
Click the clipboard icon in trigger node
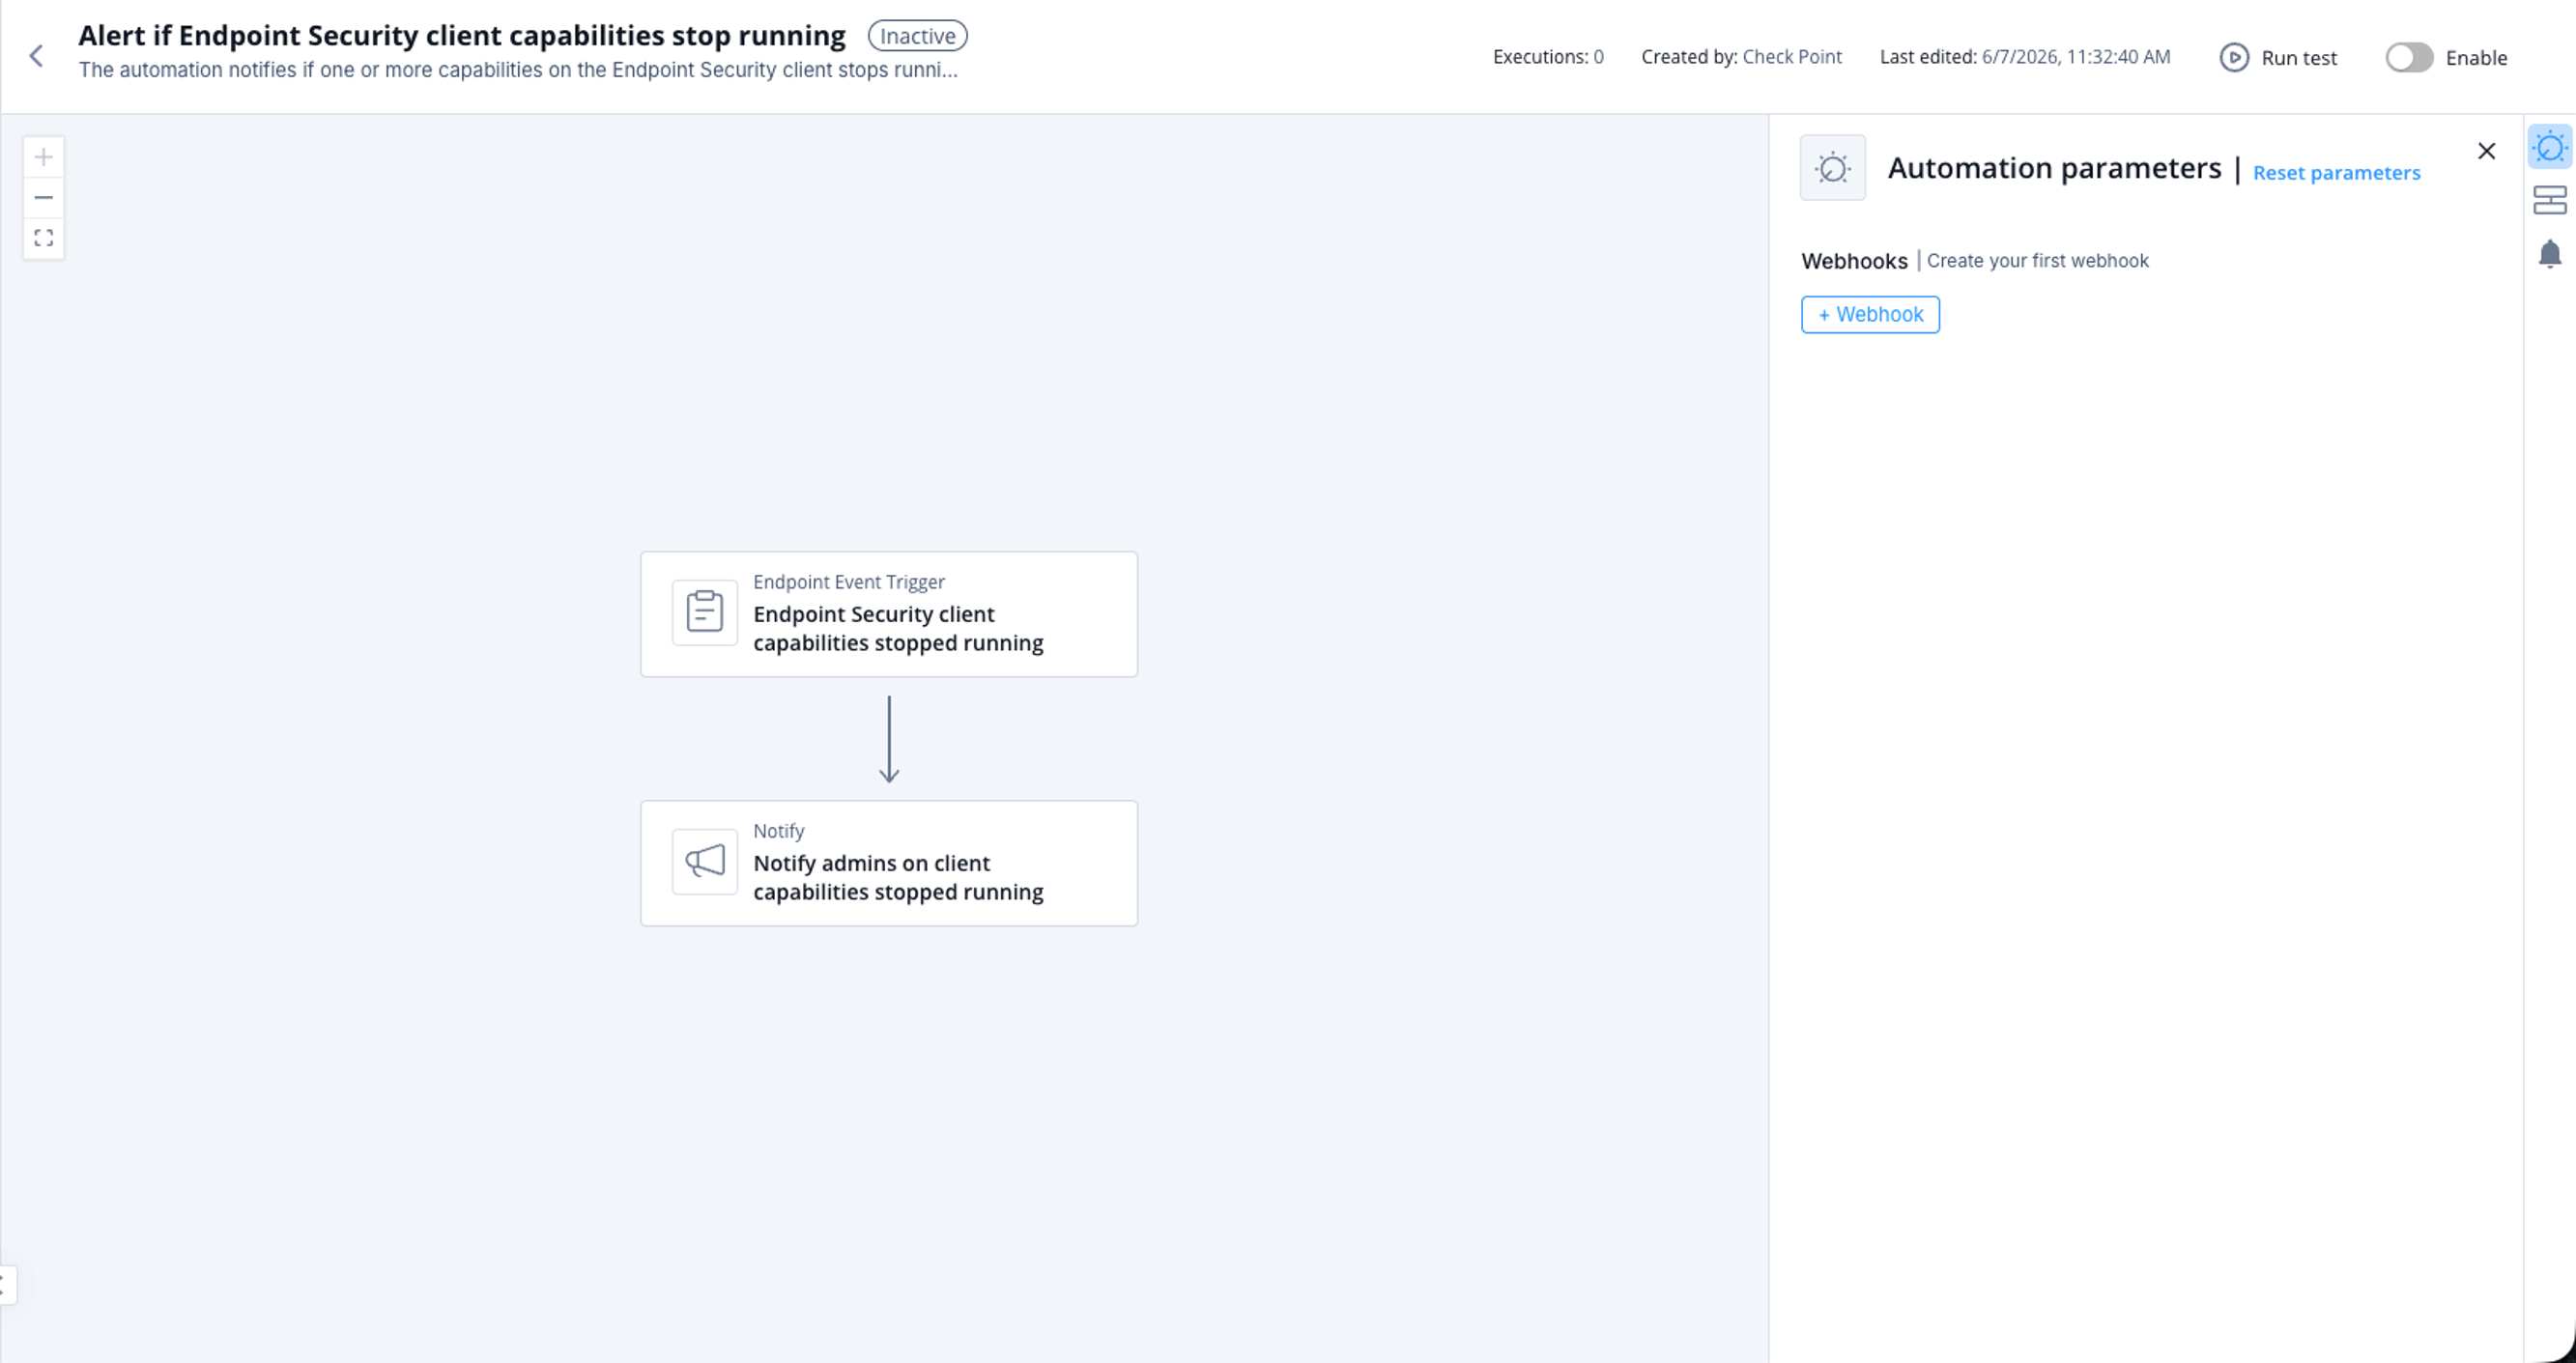pyautogui.click(x=704, y=612)
